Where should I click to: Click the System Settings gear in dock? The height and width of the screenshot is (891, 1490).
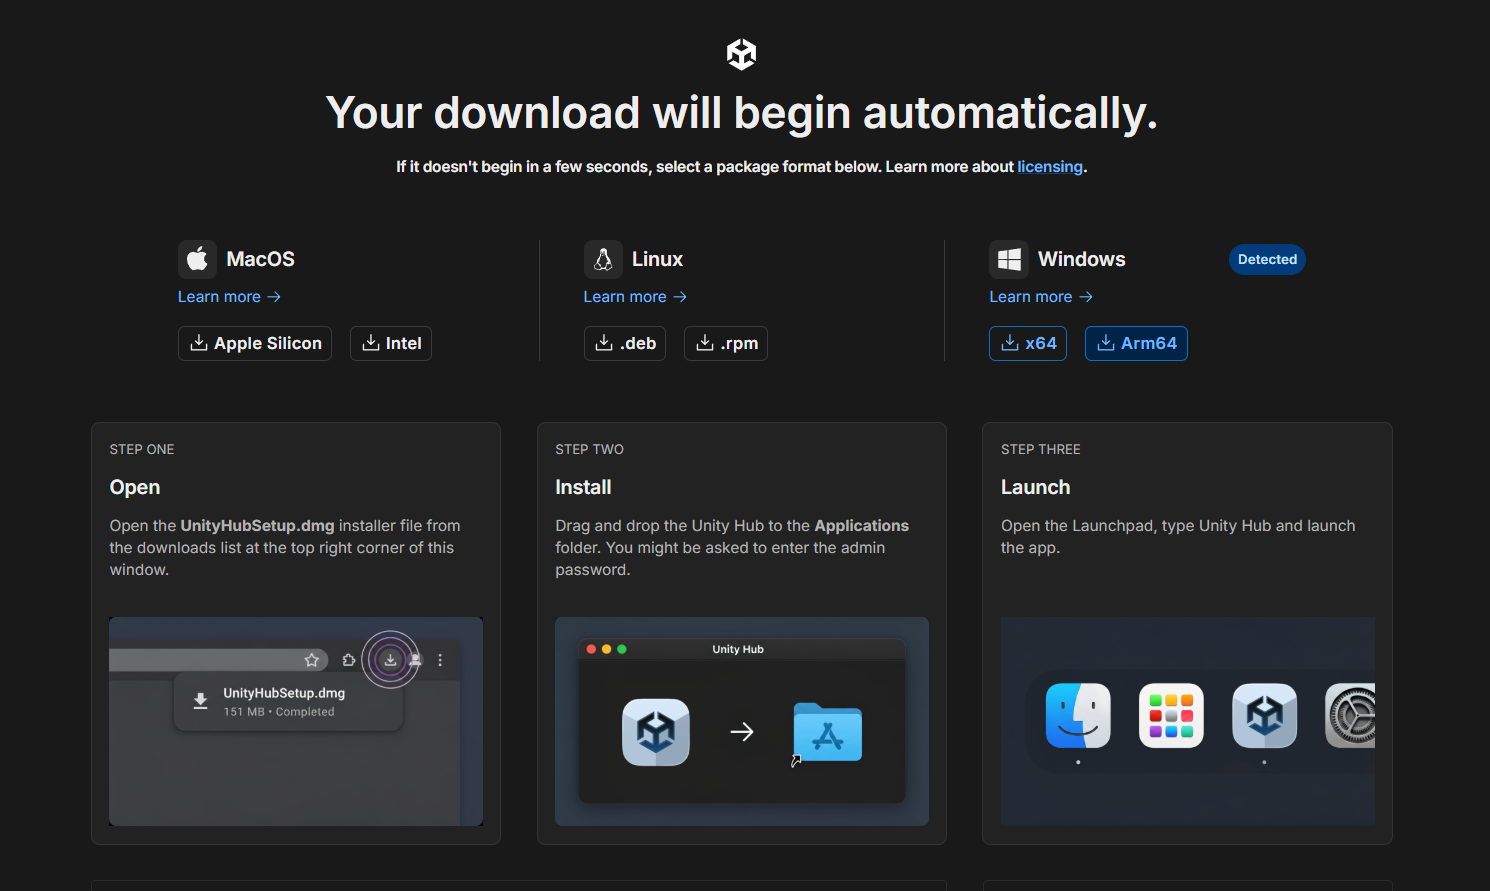[x=1351, y=716]
